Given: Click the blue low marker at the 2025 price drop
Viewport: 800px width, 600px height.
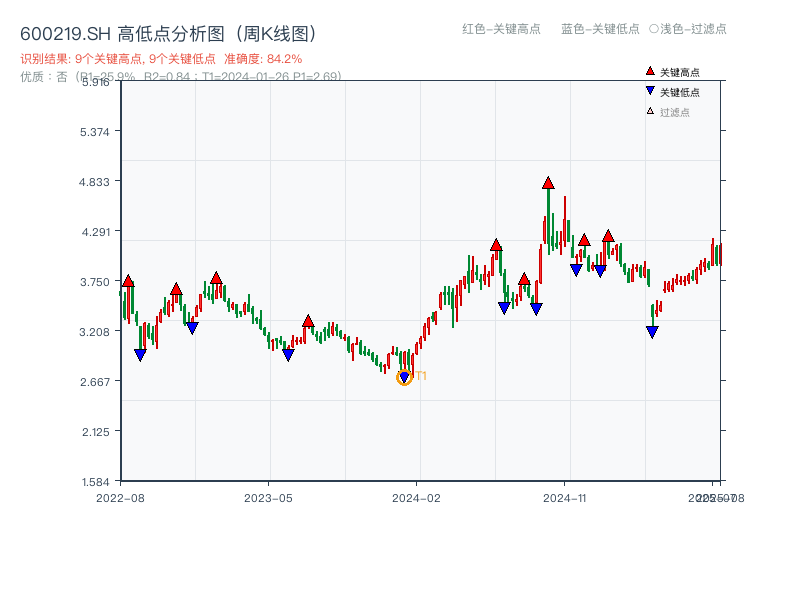Looking at the screenshot, I should 652,332.
